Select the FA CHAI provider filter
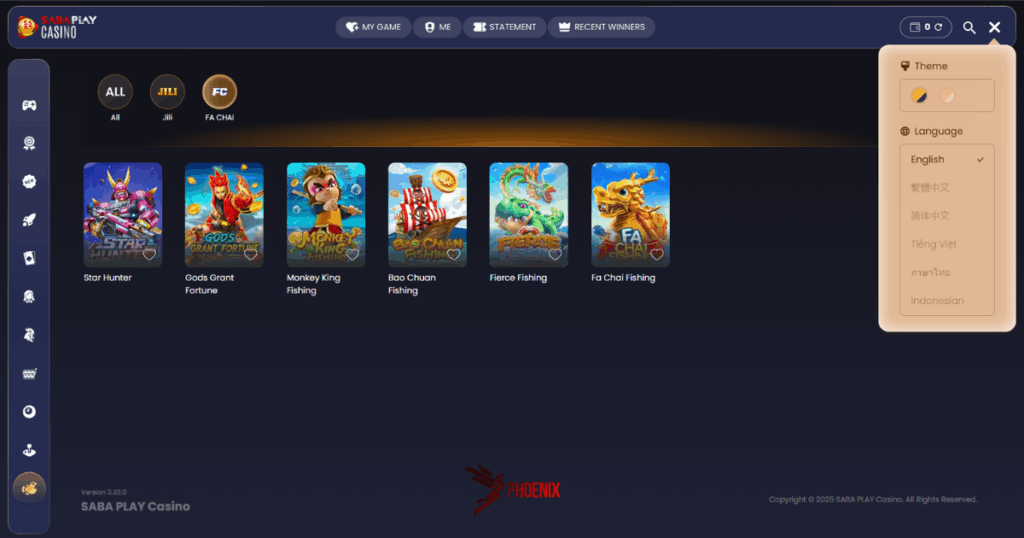Screen dimensions: 1024x538 tap(219, 92)
